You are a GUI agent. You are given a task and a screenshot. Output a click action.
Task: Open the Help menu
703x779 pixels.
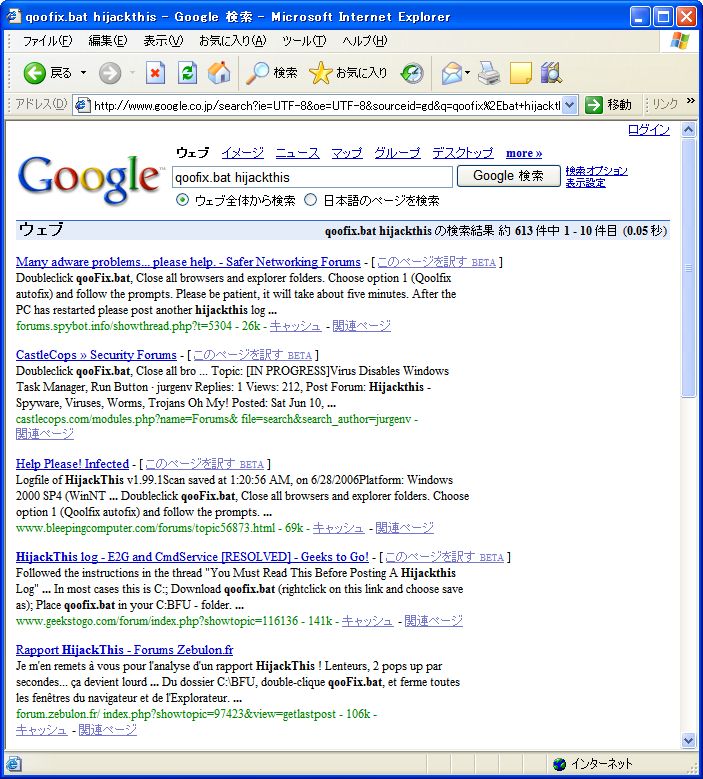coord(365,41)
